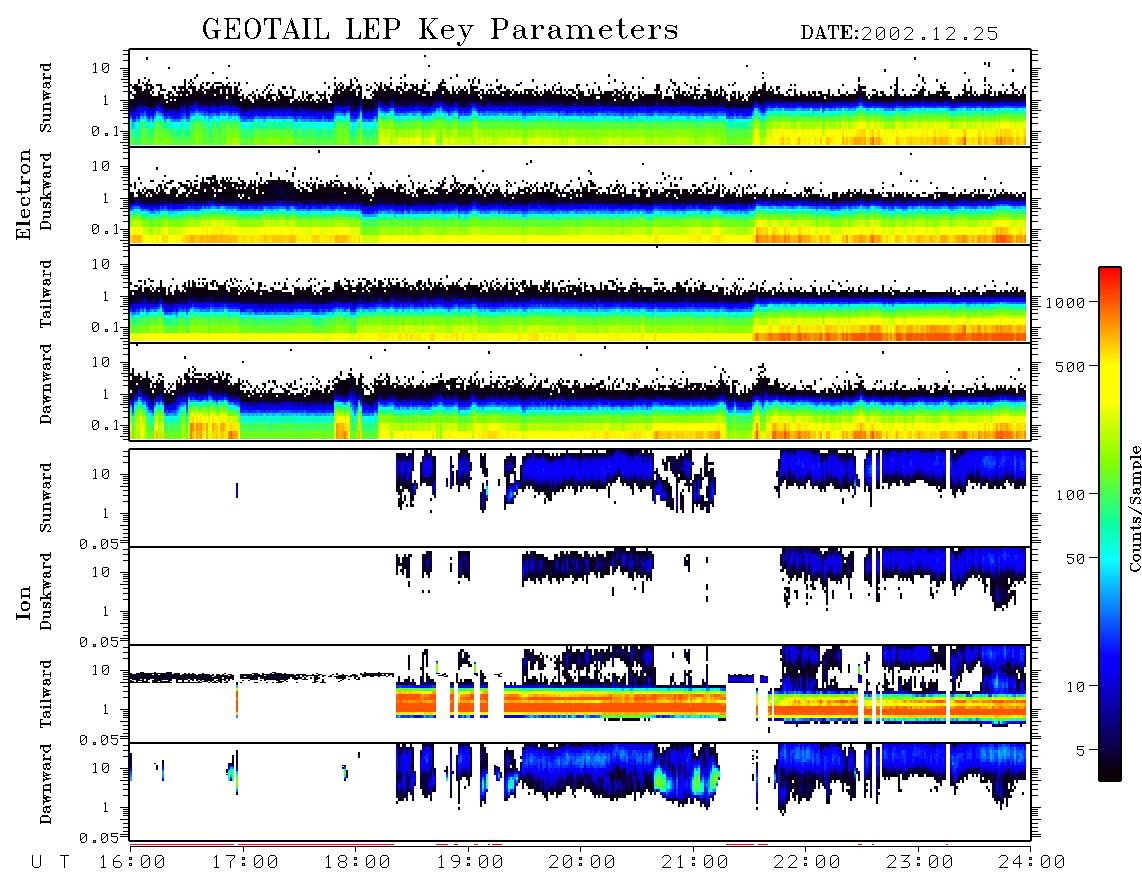Click the Electron Sunward axis label
Image resolution: width=1142 pixels, height=880 pixels.
point(46,98)
